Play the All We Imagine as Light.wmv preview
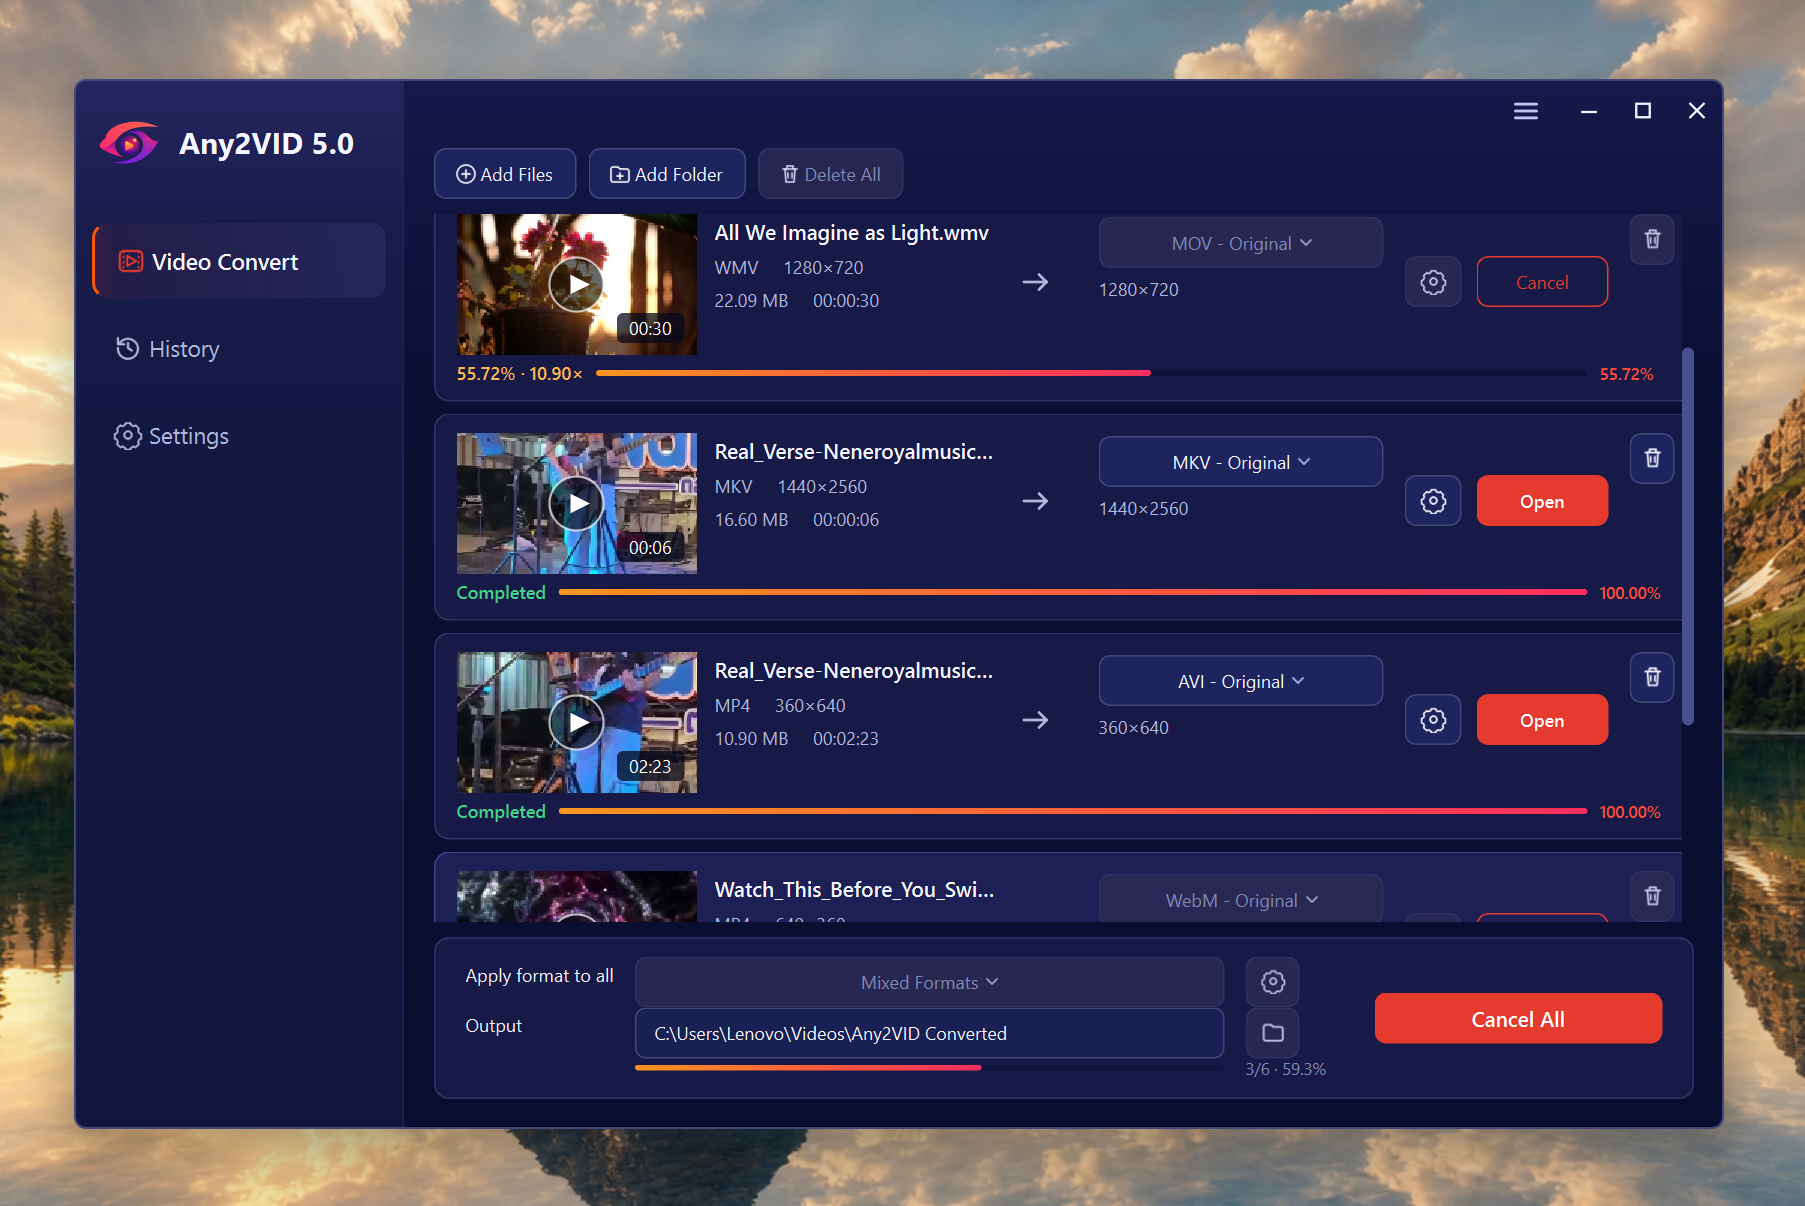The width and height of the screenshot is (1805, 1206). [577, 284]
